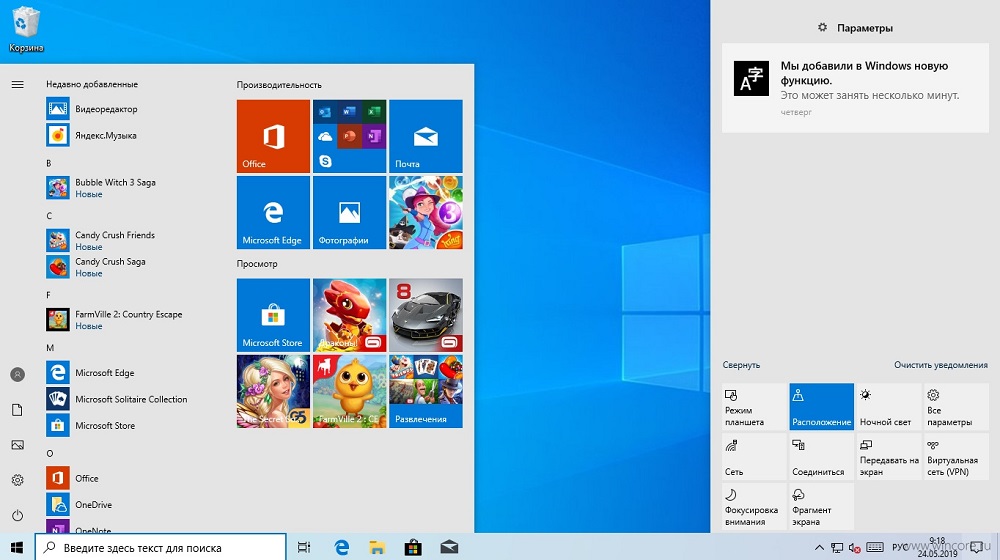Open Settings gear in Start sidebar
The height and width of the screenshot is (560, 1000).
[x=17, y=480]
